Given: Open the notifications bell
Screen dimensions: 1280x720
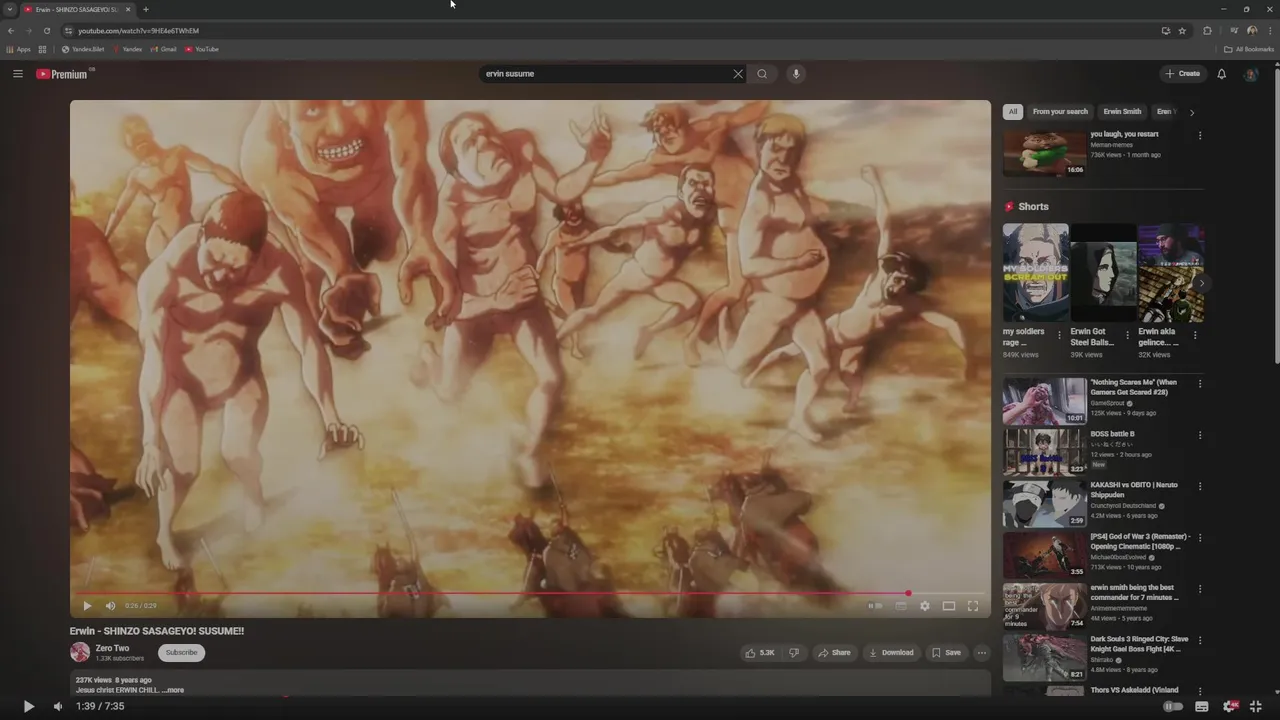Looking at the screenshot, I should [1221, 74].
